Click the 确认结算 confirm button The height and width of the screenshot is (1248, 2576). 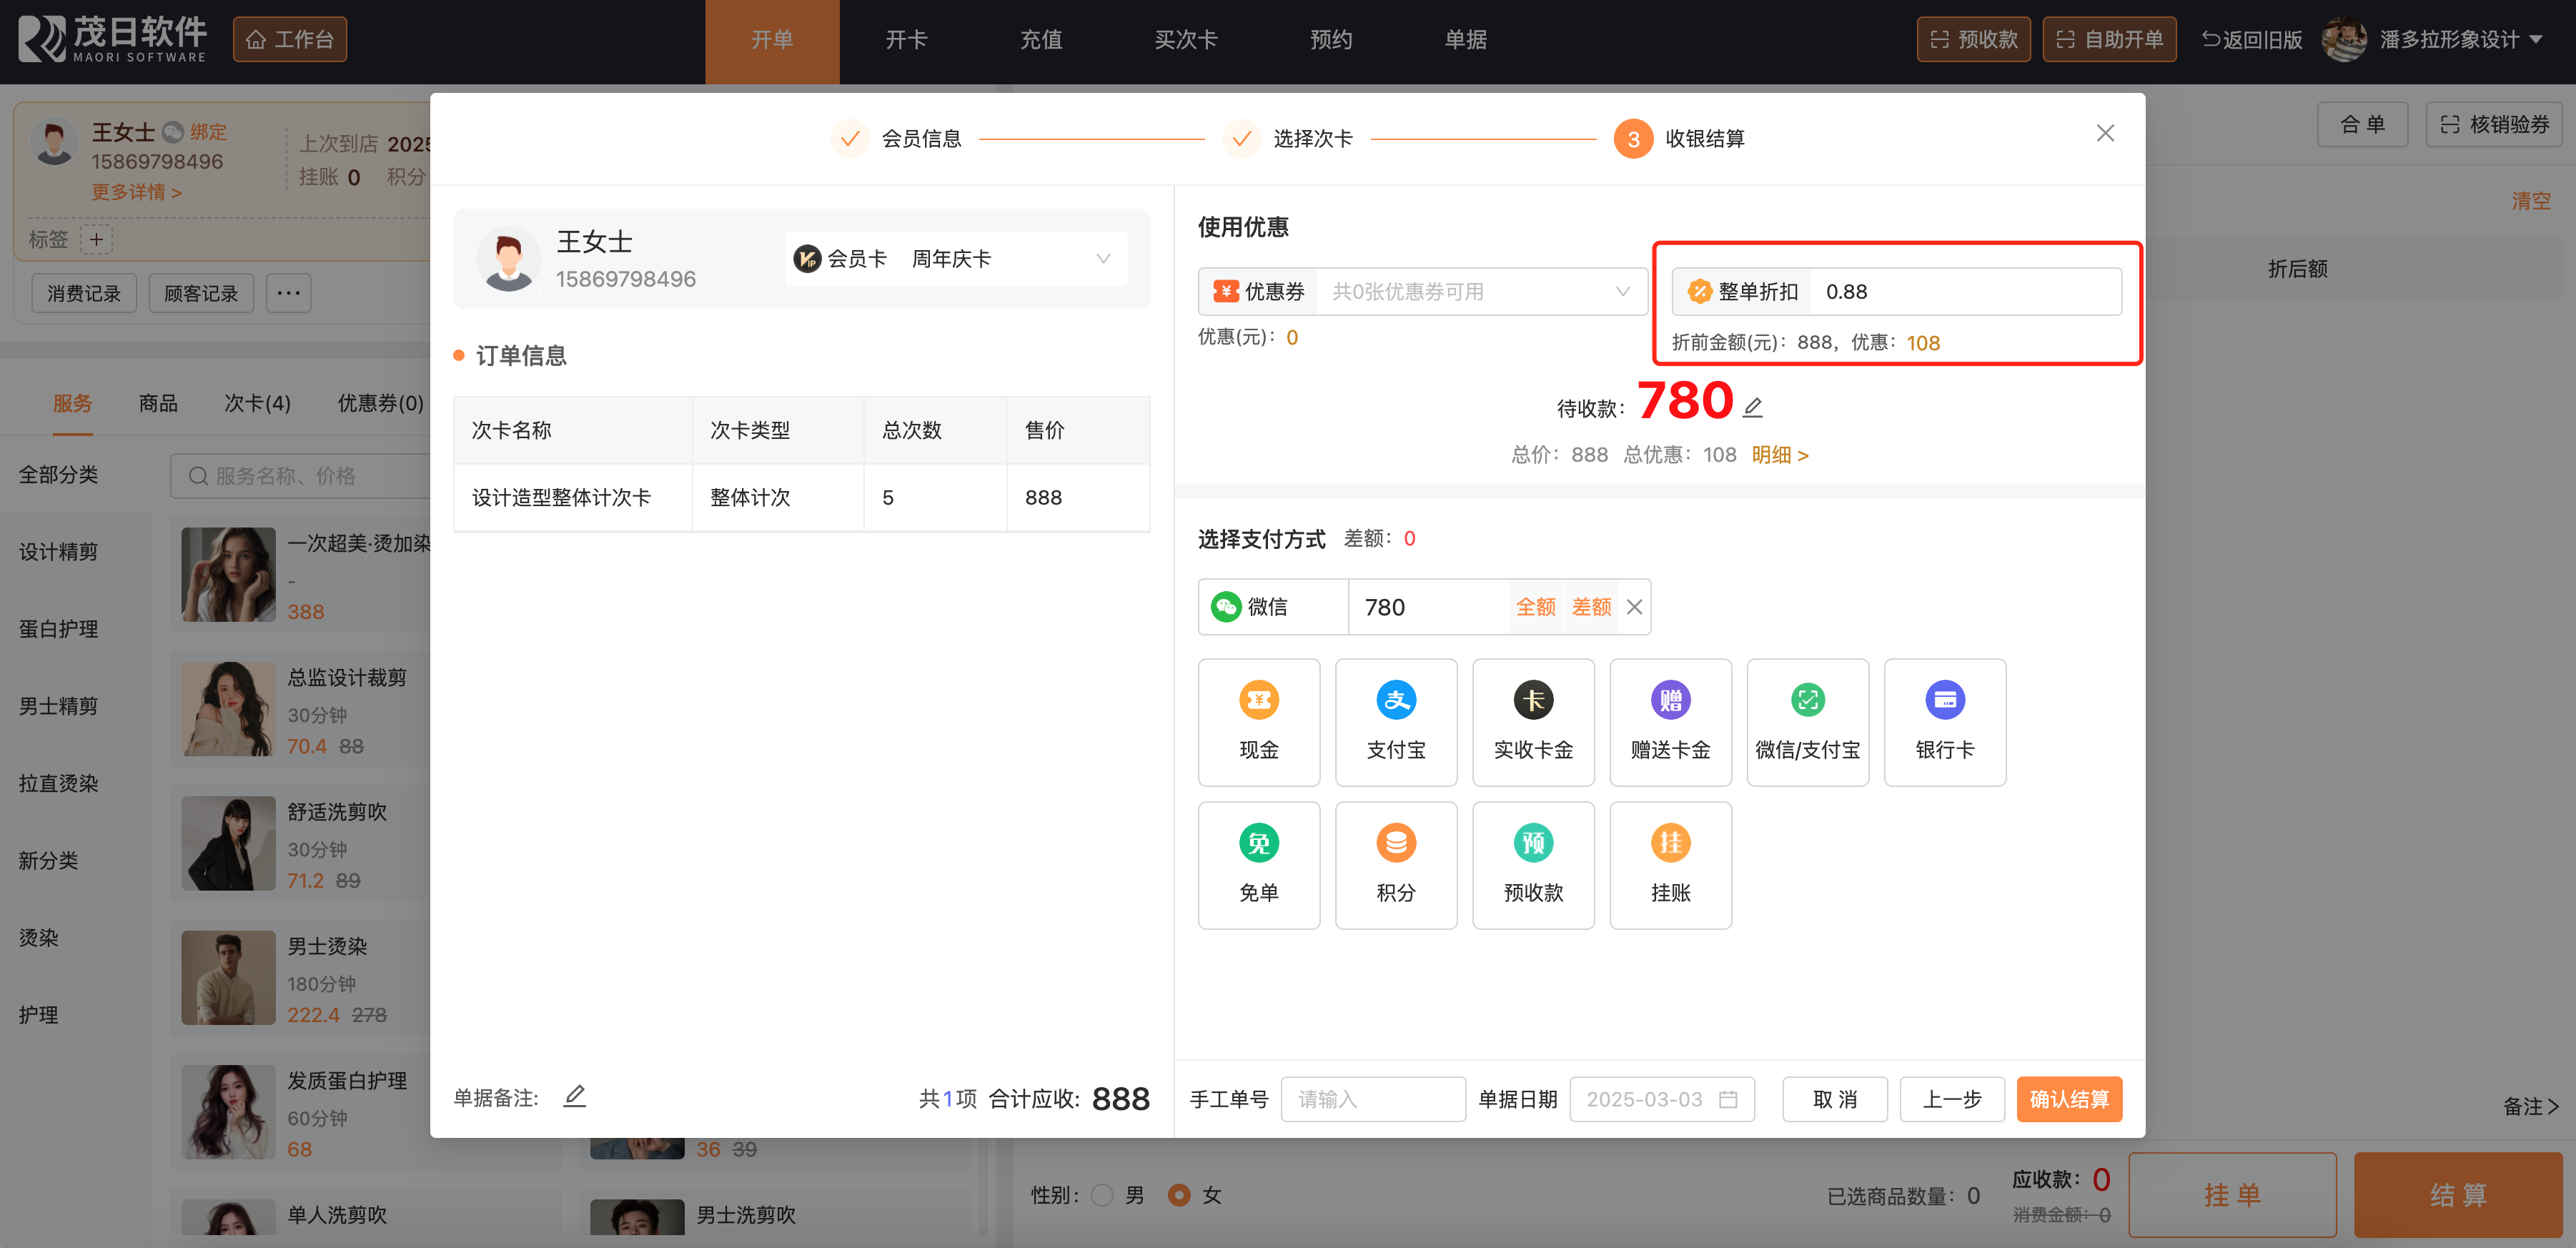[x=2068, y=1099]
